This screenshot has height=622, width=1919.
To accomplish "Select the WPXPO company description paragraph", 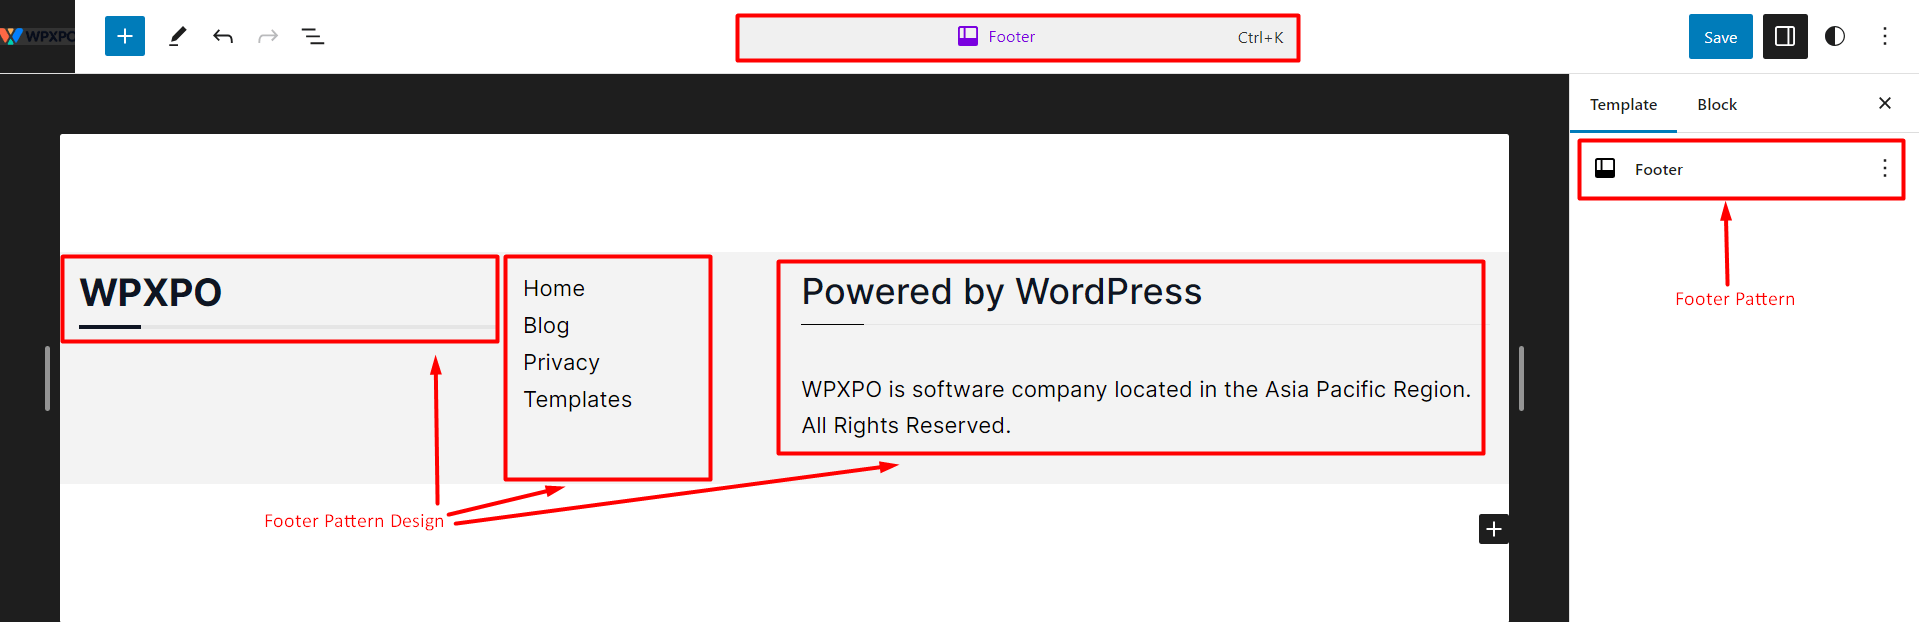I will (x=1136, y=407).
